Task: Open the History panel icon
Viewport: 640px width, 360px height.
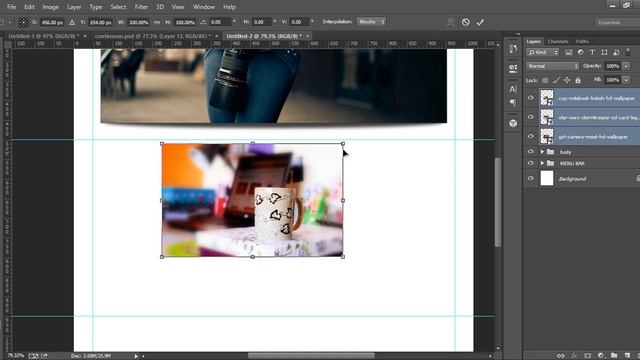Action: pos(513,49)
